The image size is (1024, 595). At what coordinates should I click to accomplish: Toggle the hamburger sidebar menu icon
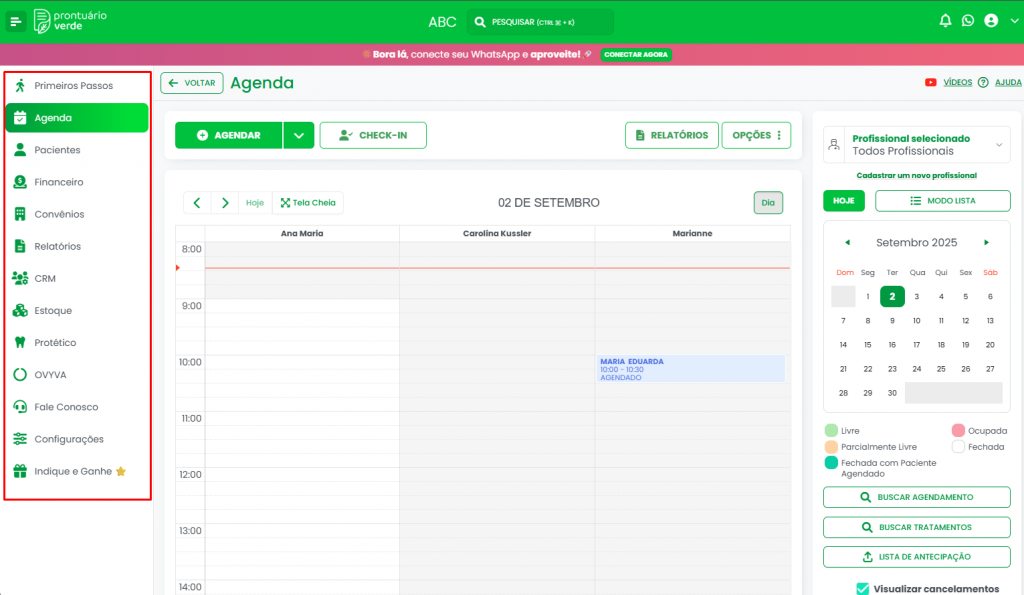click(x=16, y=21)
